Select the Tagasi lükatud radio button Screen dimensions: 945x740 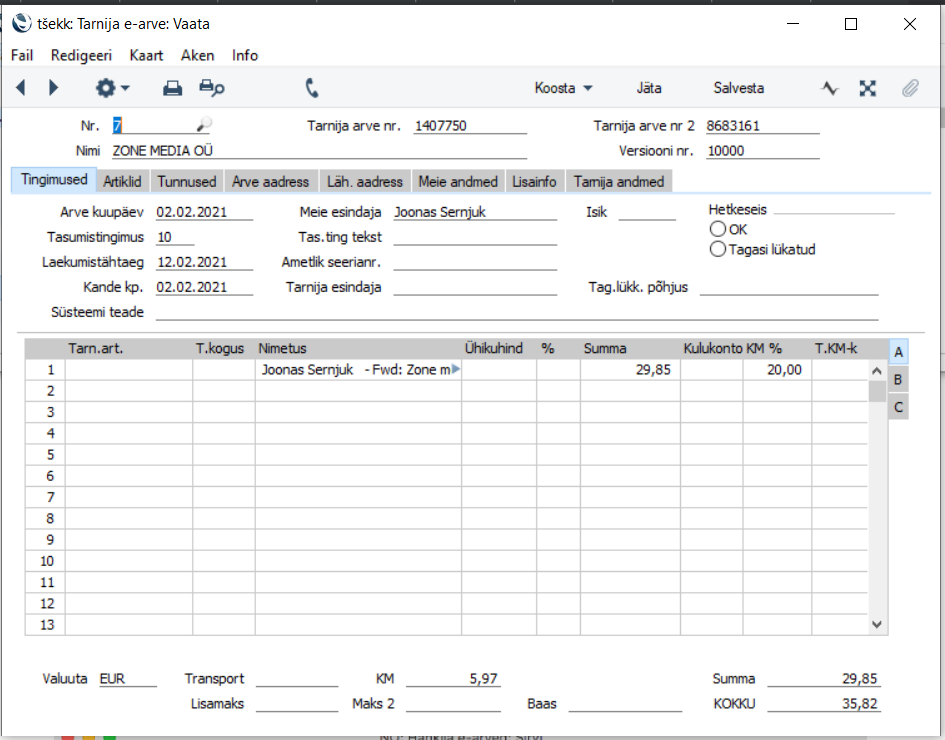tap(717, 249)
